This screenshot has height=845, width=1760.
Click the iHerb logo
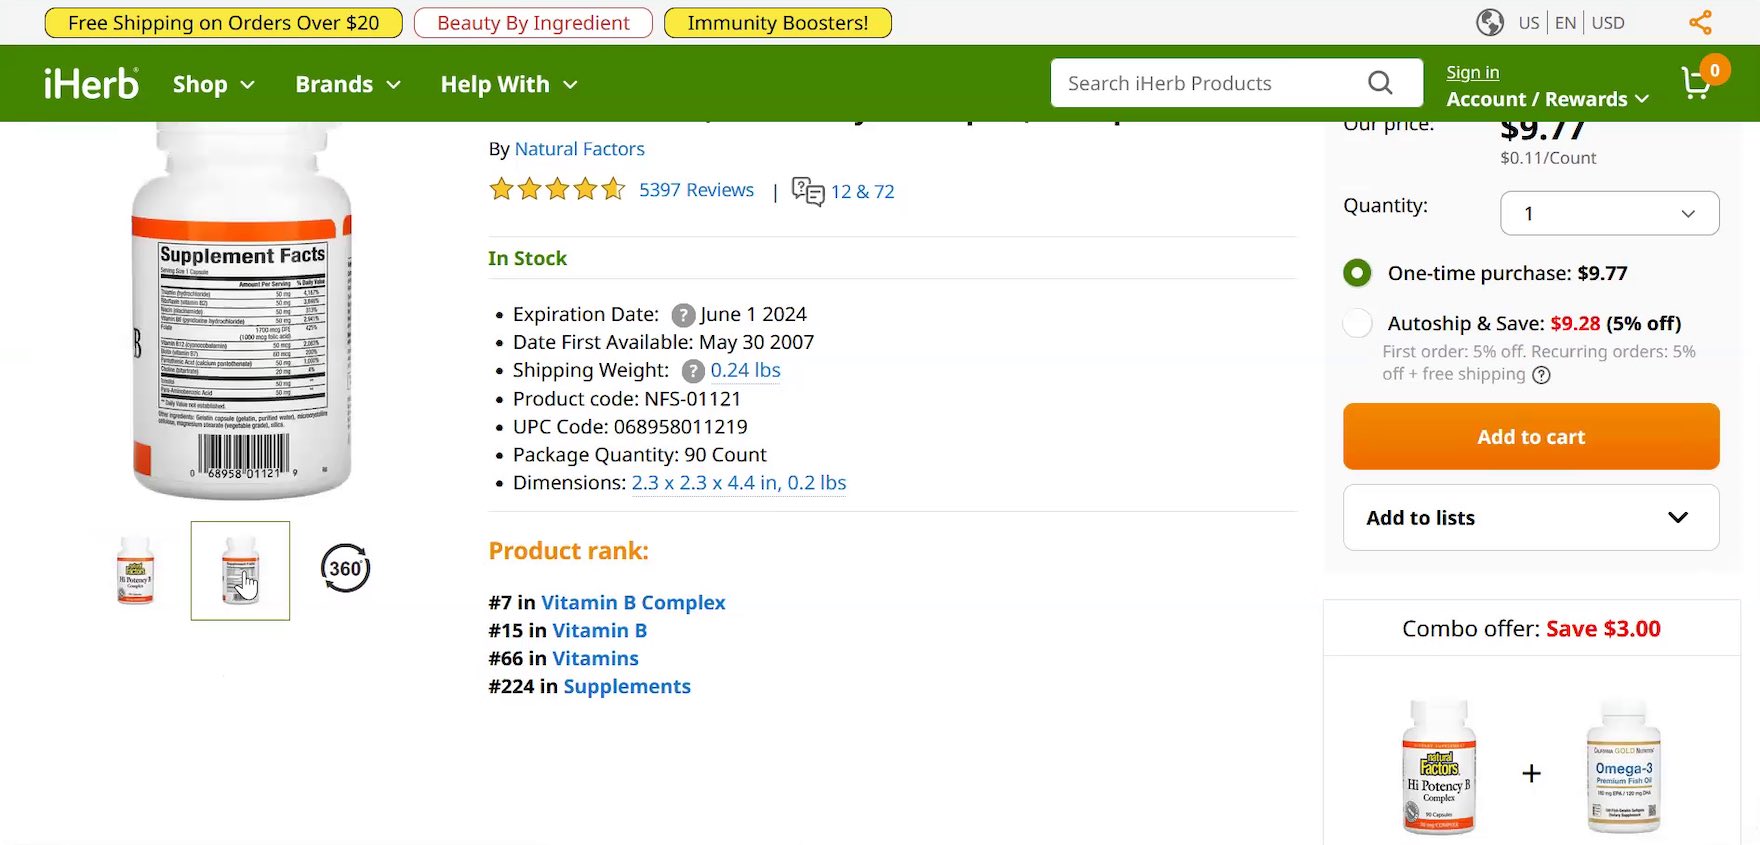[91, 84]
